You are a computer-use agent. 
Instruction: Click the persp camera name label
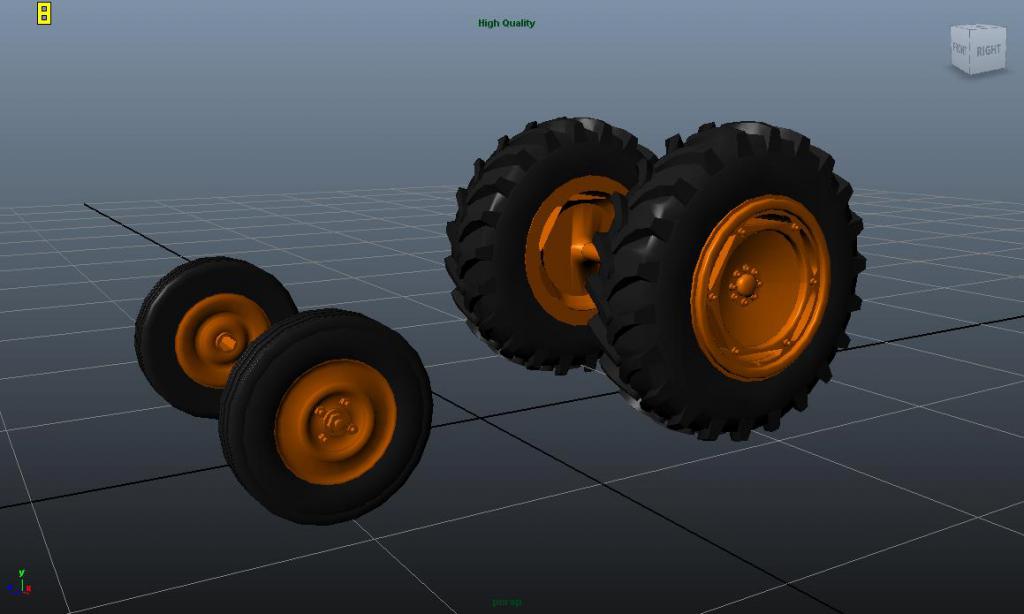pos(507,602)
